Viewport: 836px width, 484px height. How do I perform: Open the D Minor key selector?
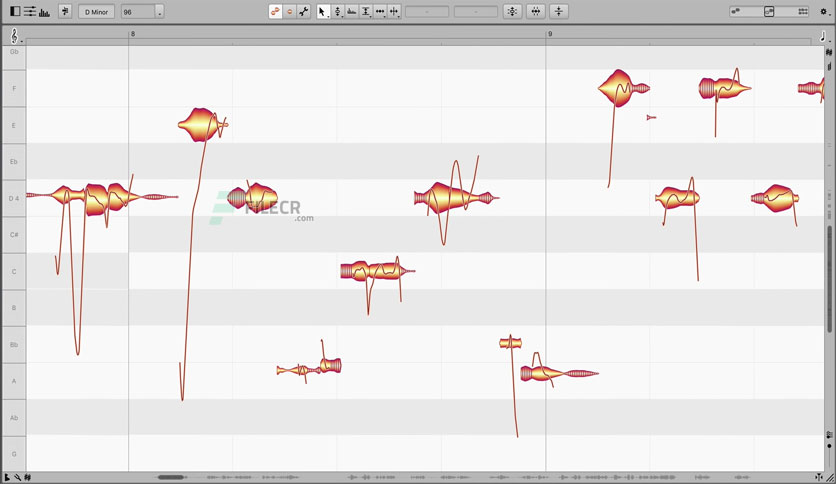(97, 12)
